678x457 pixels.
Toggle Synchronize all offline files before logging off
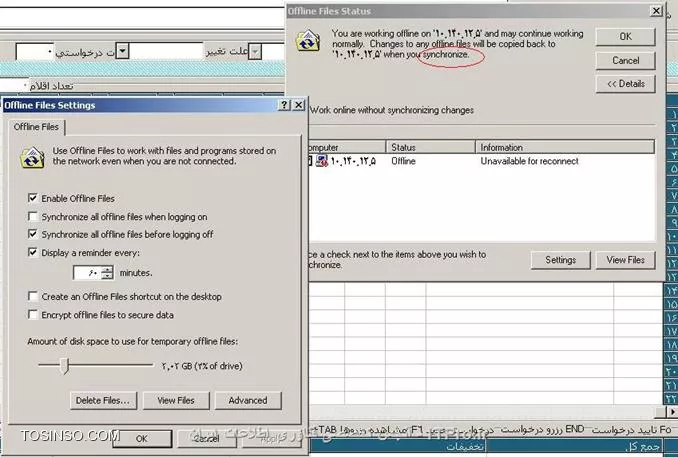click(32, 234)
